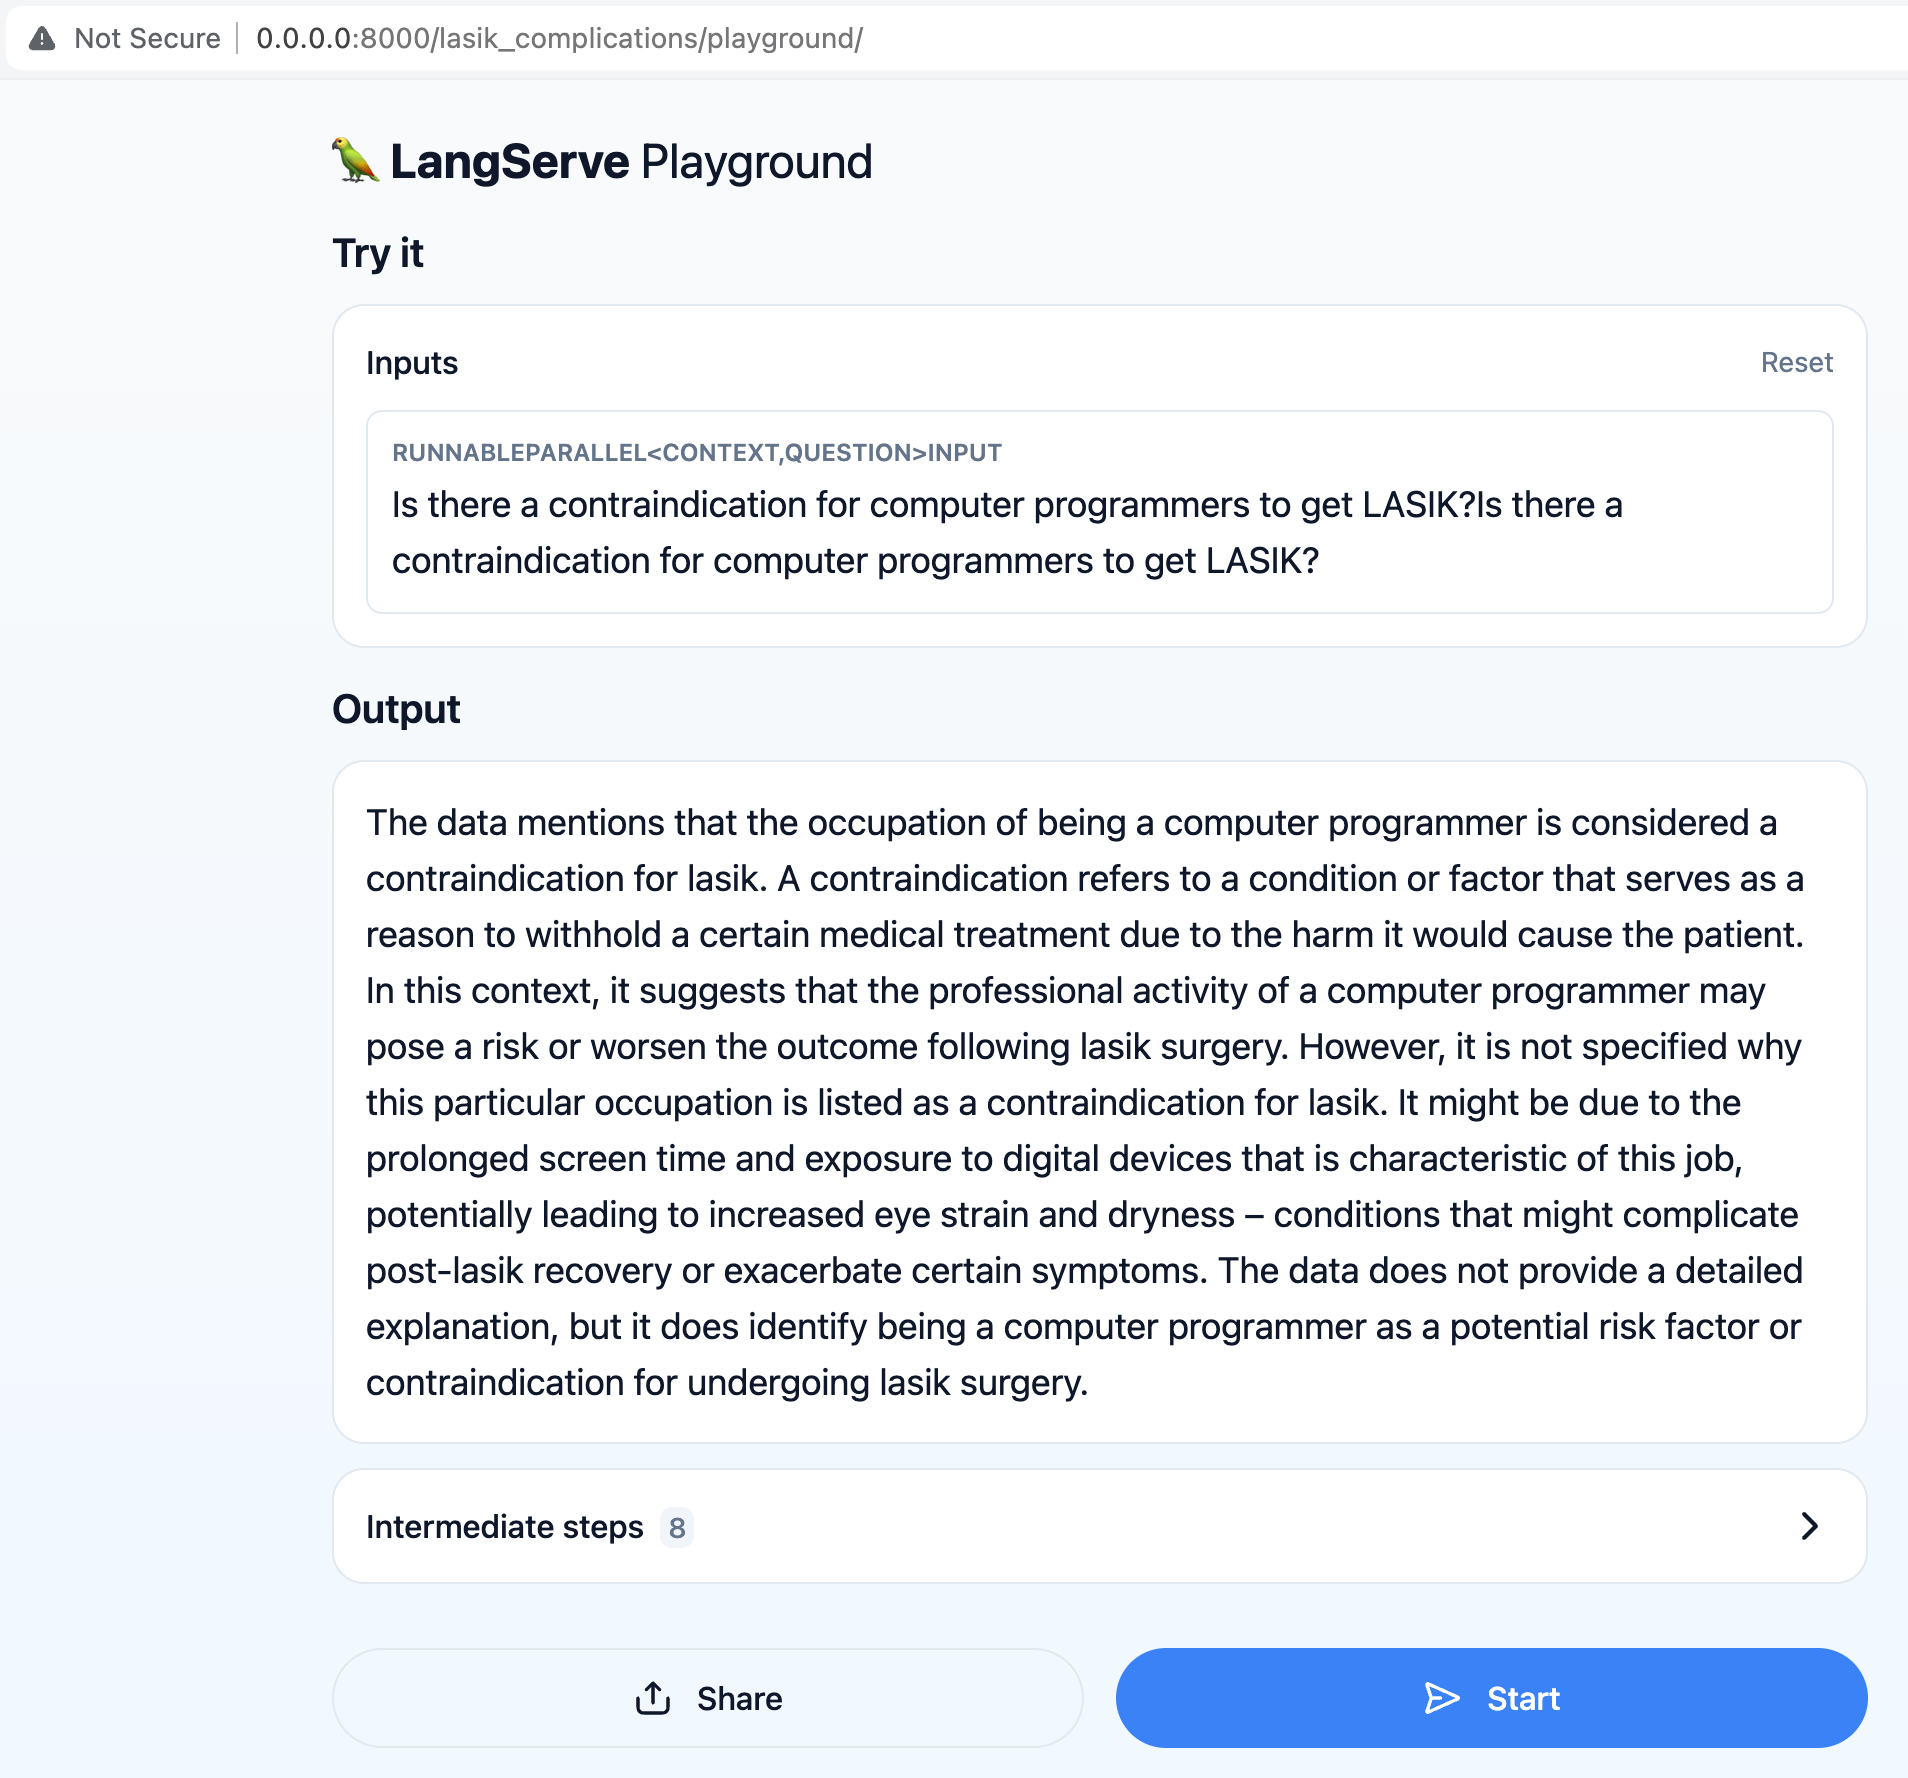Focus the LASIK question input text field
1908x1778 pixels.
(x=1006, y=533)
